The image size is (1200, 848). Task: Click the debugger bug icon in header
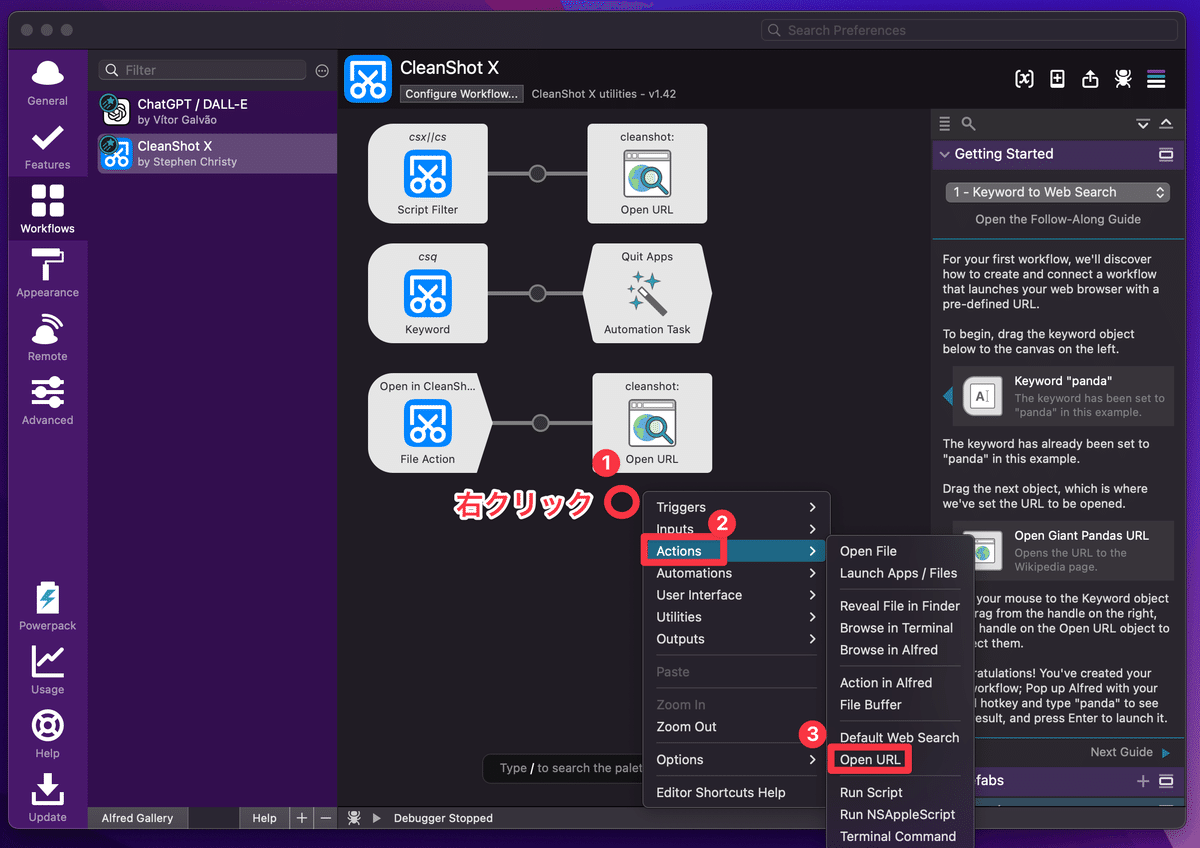click(1123, 79)
